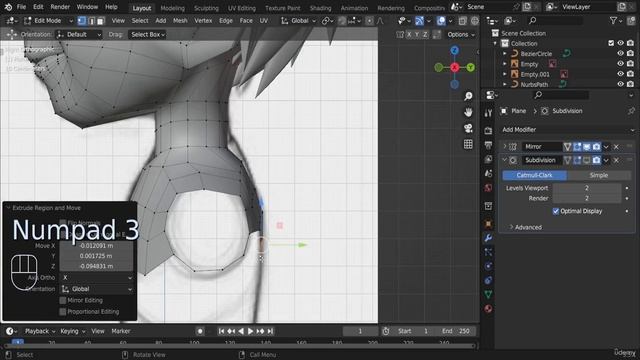The height and width of the screenshot is (360, 640).
Task: Open the Render menu
Action: click(60, 7)
